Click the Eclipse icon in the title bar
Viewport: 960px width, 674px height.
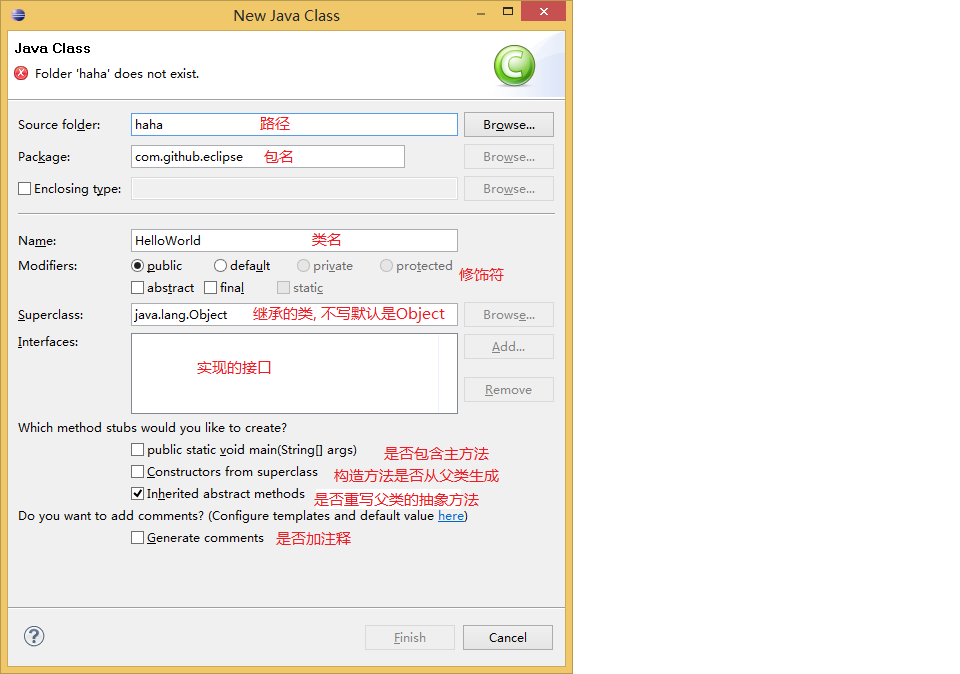(18, 15)
